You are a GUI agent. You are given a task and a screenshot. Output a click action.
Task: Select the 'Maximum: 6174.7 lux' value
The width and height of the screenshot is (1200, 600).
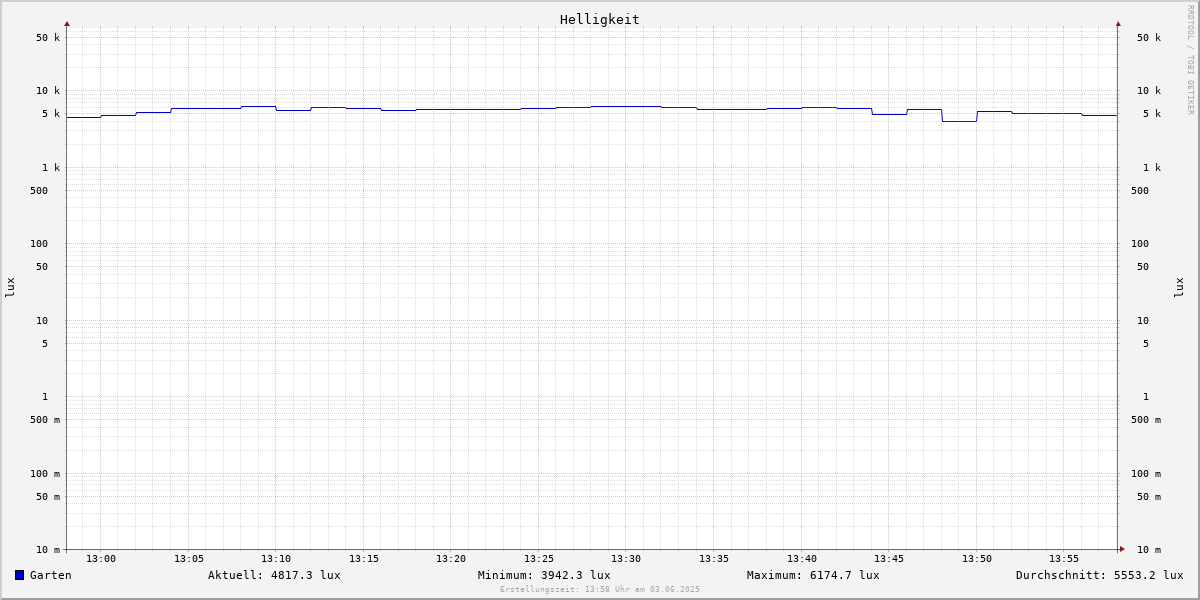click(813, 575)
